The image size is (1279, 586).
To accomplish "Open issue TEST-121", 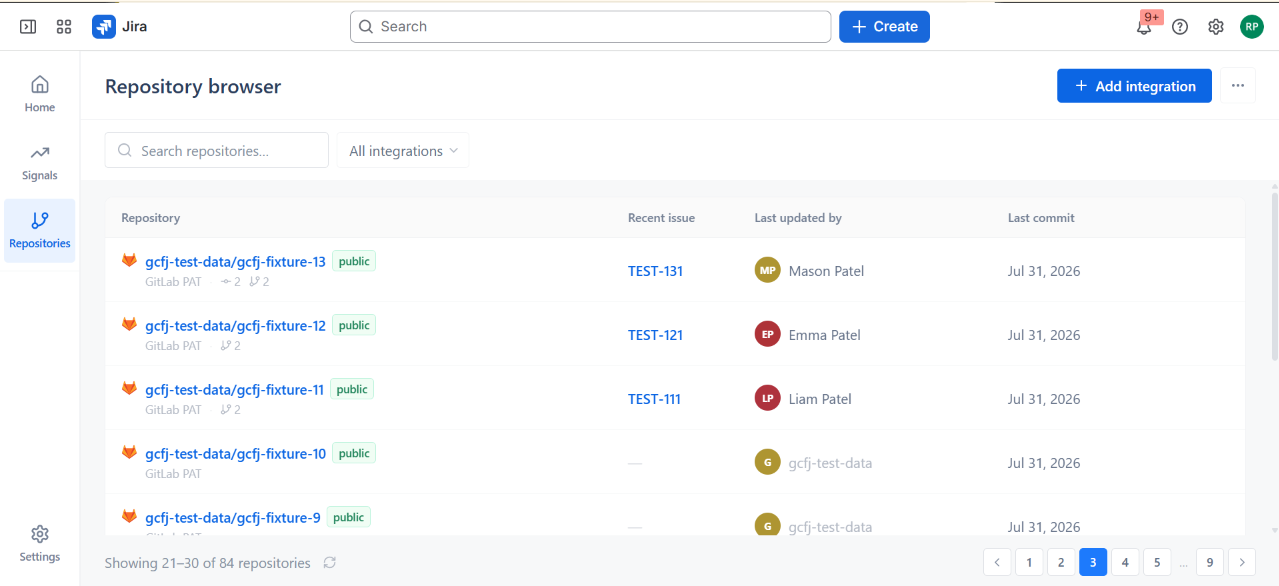I will pyautogui.click(x=655, y=335).
